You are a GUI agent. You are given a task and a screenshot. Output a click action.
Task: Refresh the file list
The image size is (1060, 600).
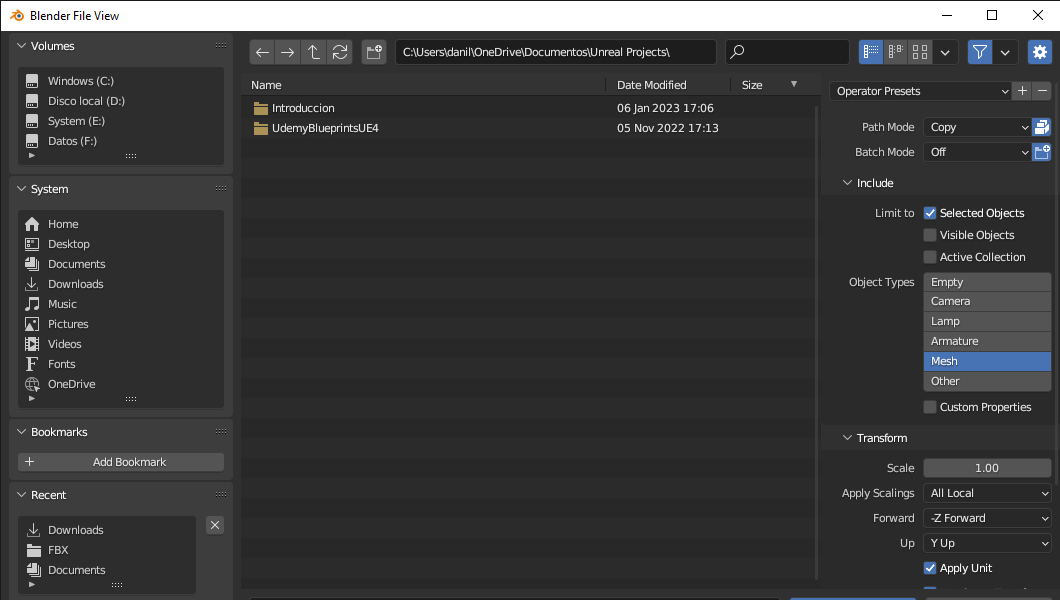coord(340,52)
